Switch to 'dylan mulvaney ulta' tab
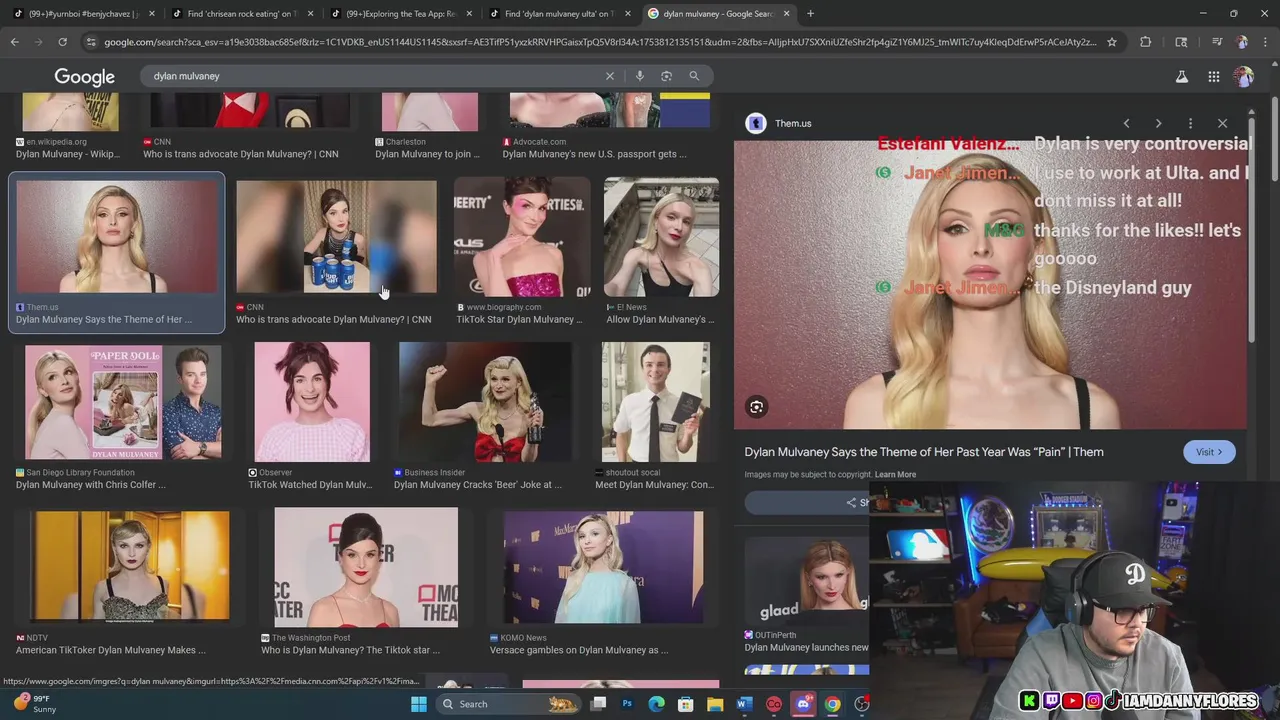The height and width of the screenshot is (720, 1280). click(558, 14)
